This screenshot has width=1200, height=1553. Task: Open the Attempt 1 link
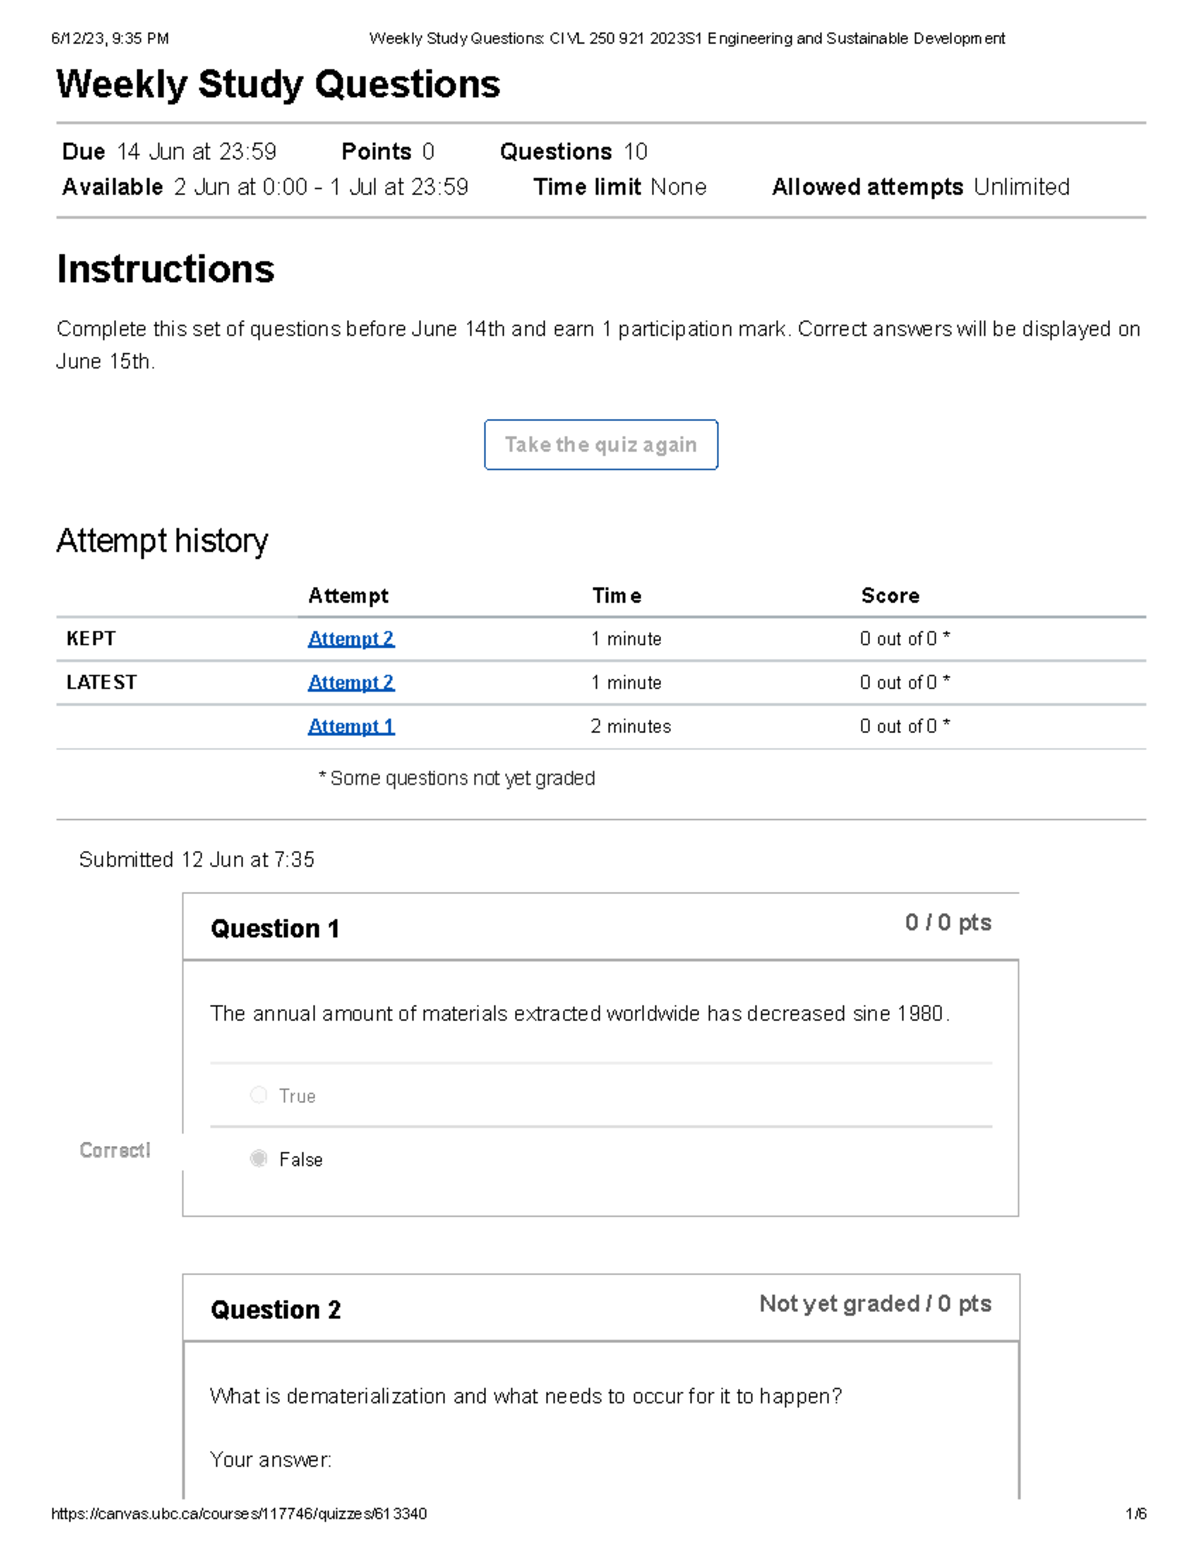350,726
